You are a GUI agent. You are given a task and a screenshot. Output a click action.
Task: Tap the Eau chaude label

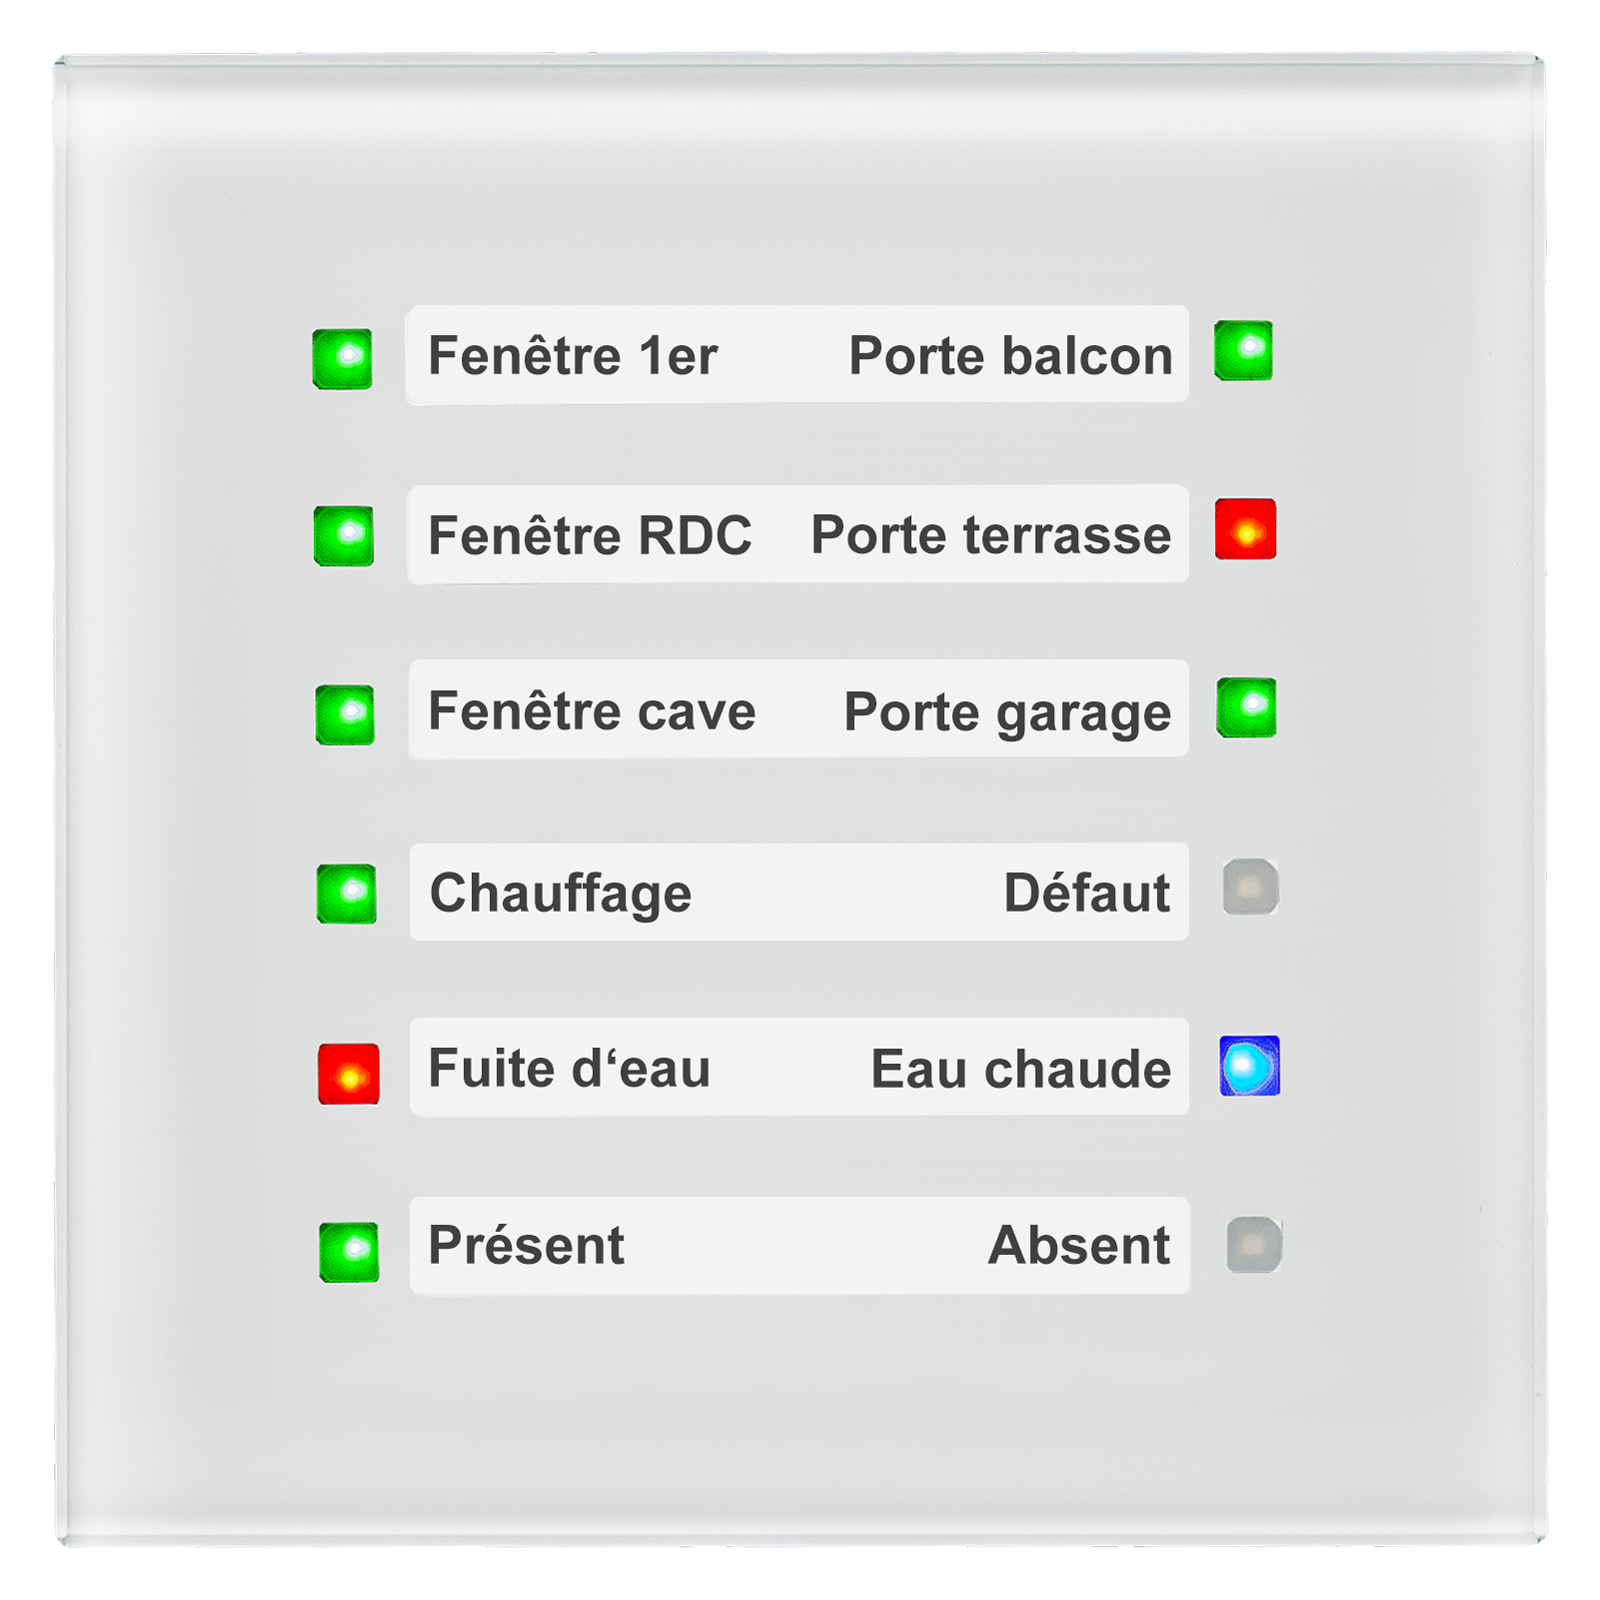tap(1020, 1069)
